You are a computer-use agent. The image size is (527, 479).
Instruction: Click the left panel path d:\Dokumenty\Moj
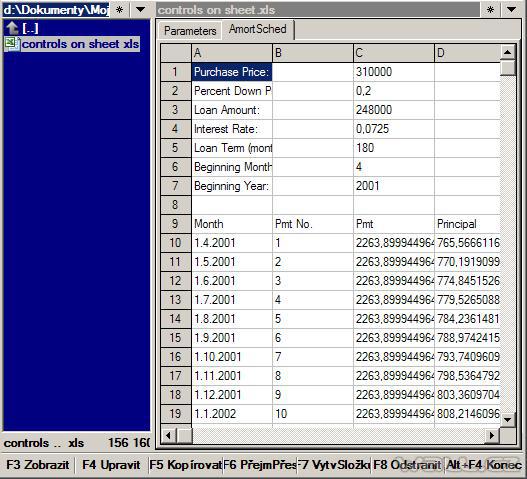(x=56, y=10)
